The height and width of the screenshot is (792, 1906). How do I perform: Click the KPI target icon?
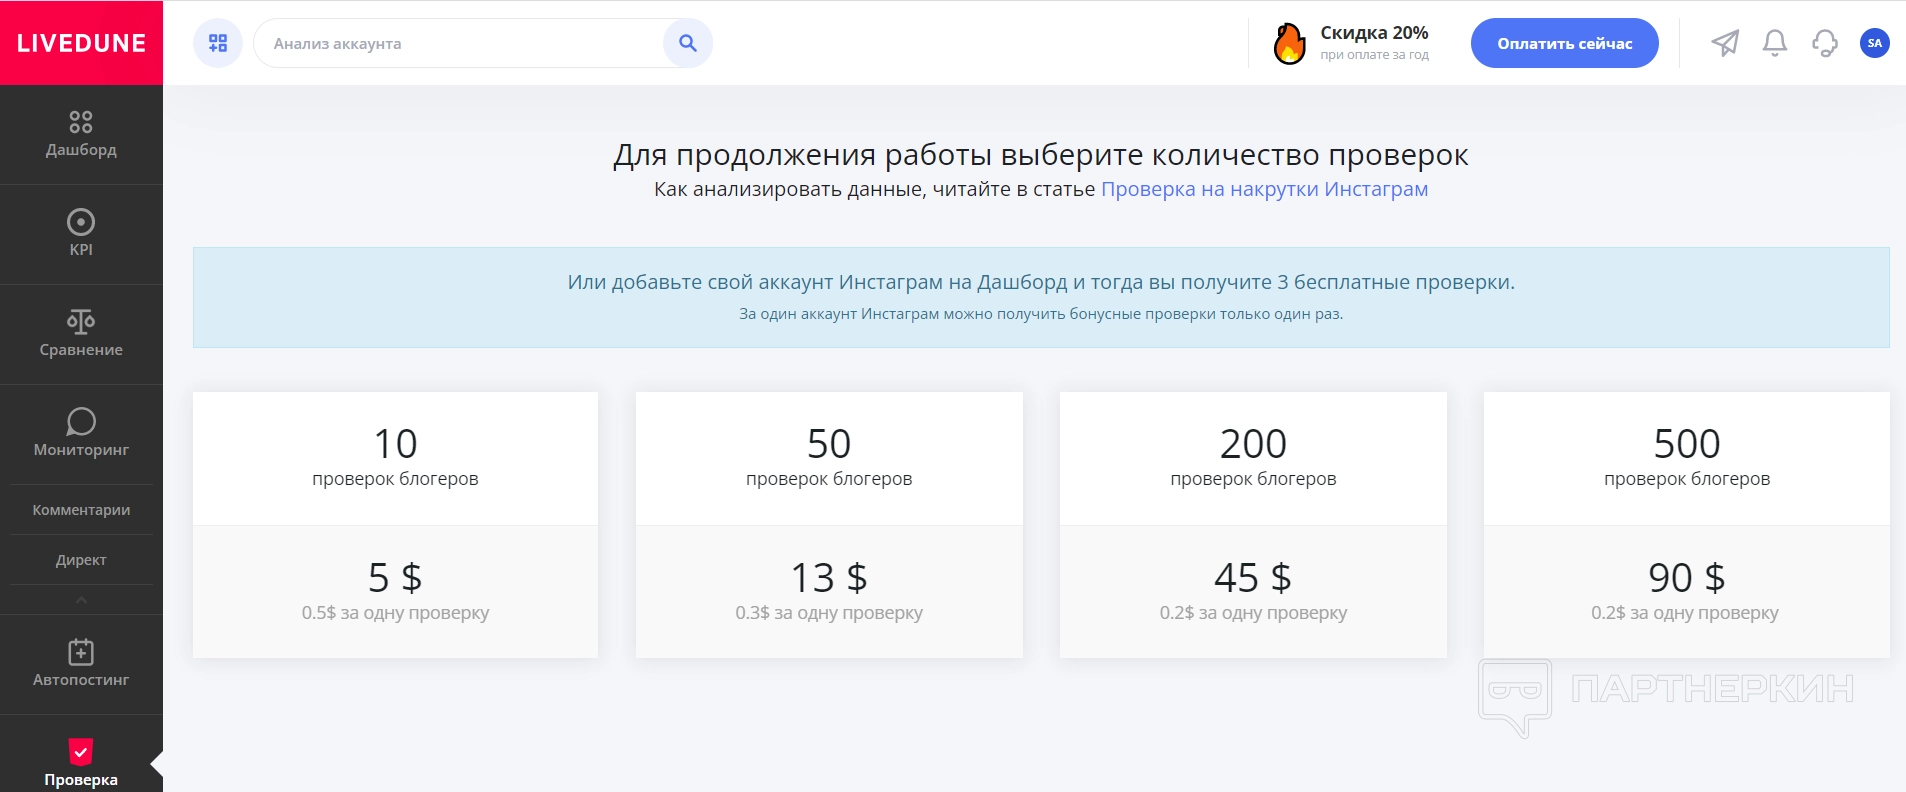coord(81,221)
